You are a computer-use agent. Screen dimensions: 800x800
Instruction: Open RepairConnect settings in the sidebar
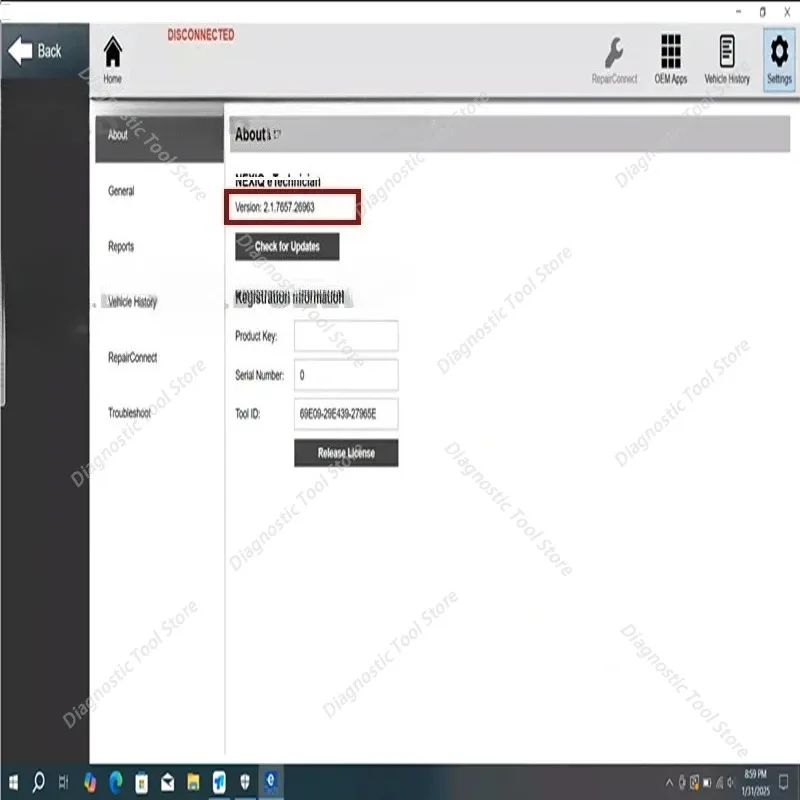tap(132, 357)
